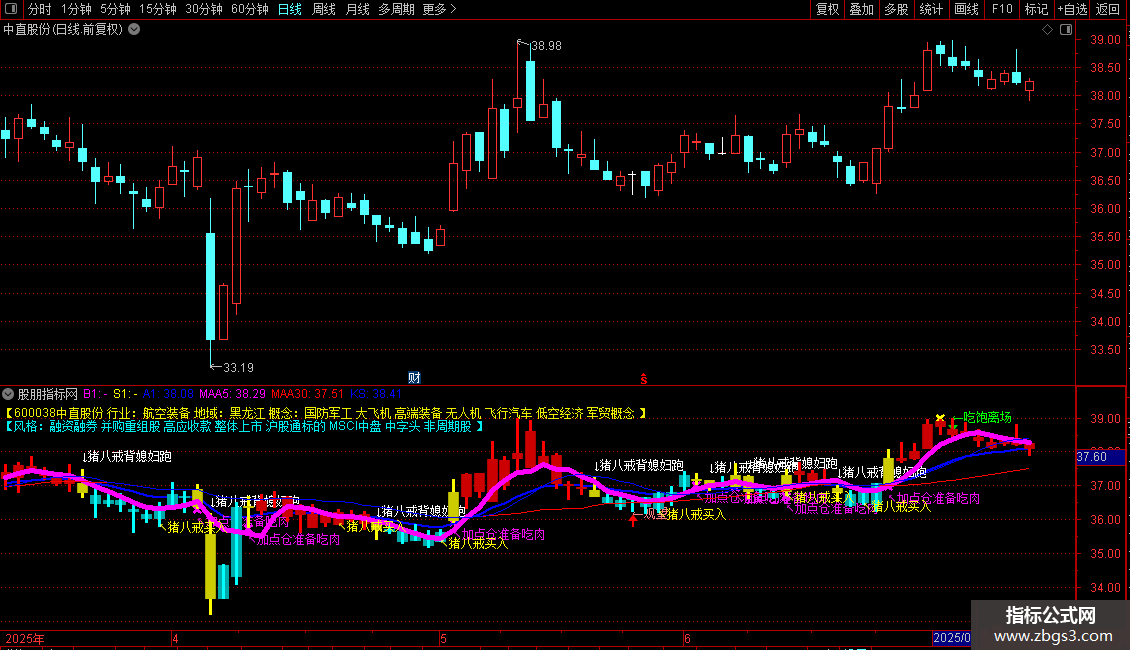This screenshot has height=650, width=1130.
Task: Select the 日线 daily chart tab
Action: coord(290,9)
